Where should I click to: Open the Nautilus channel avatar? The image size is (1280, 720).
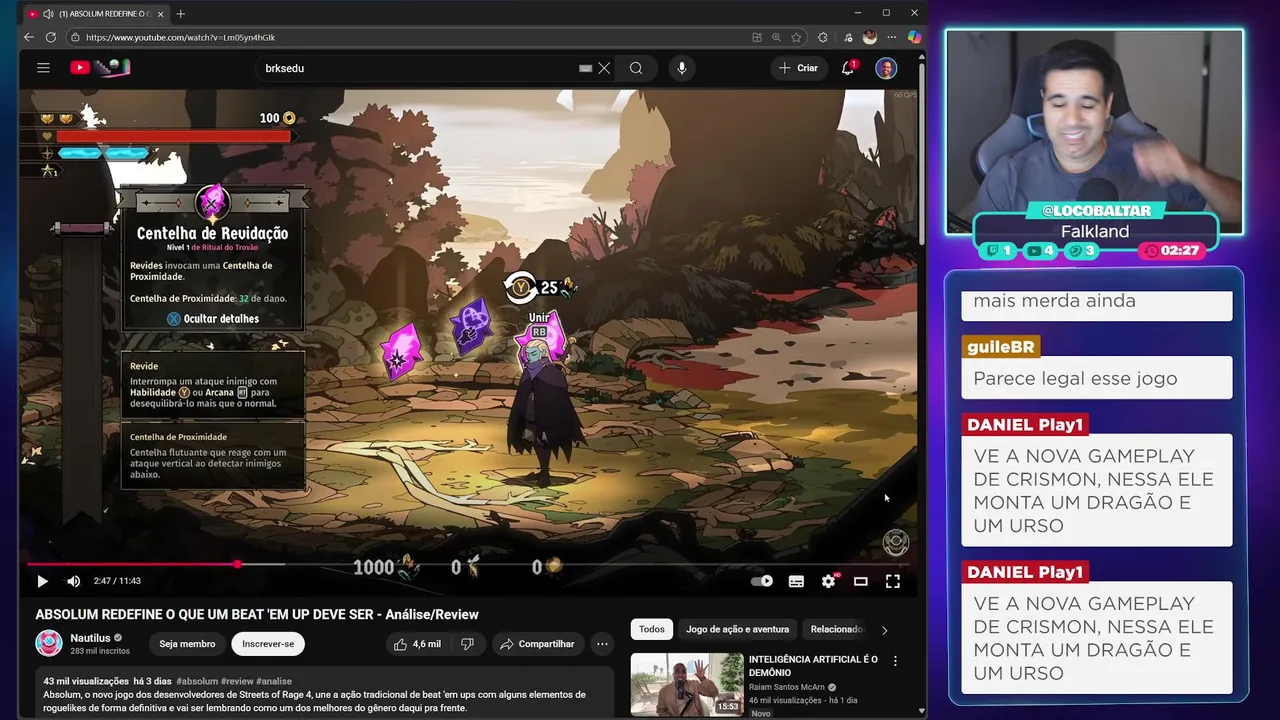point(49,644)
